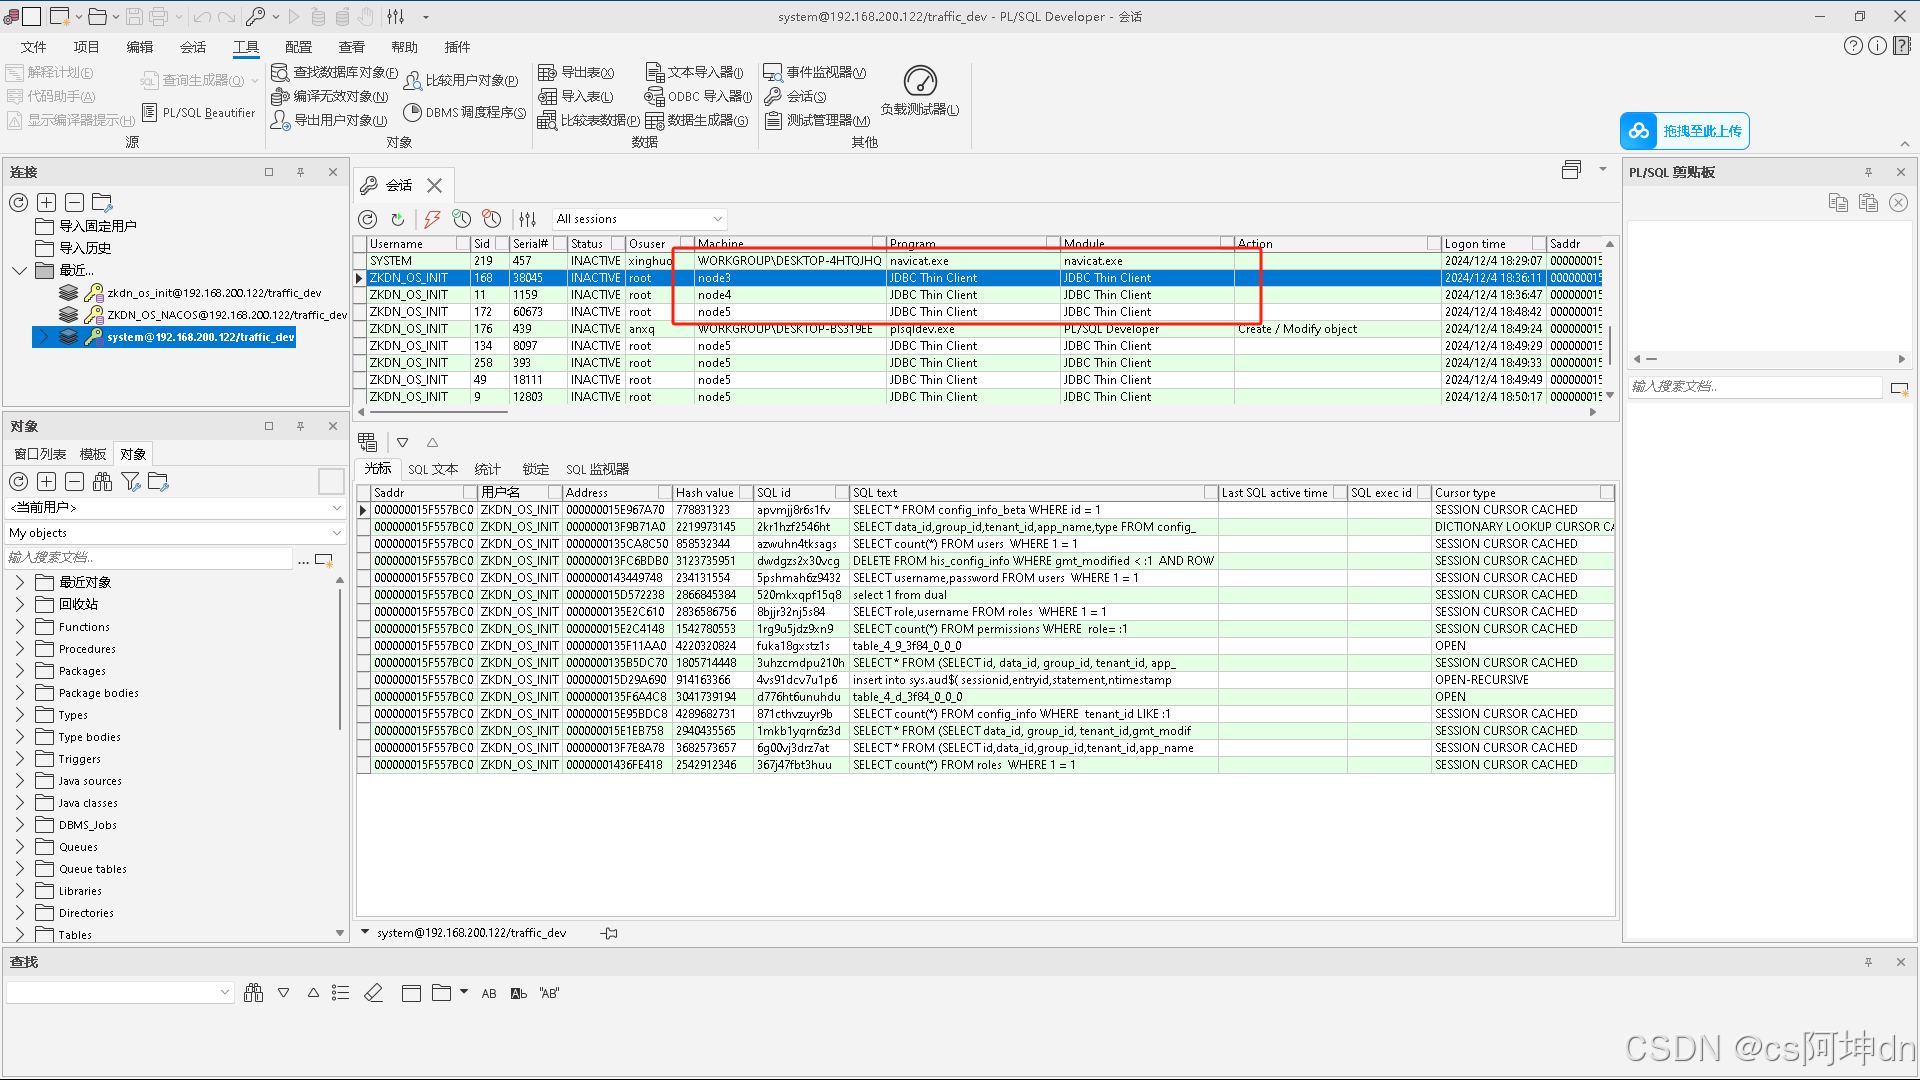
Task: Expand the Functions folder
Action: (20, 627)
